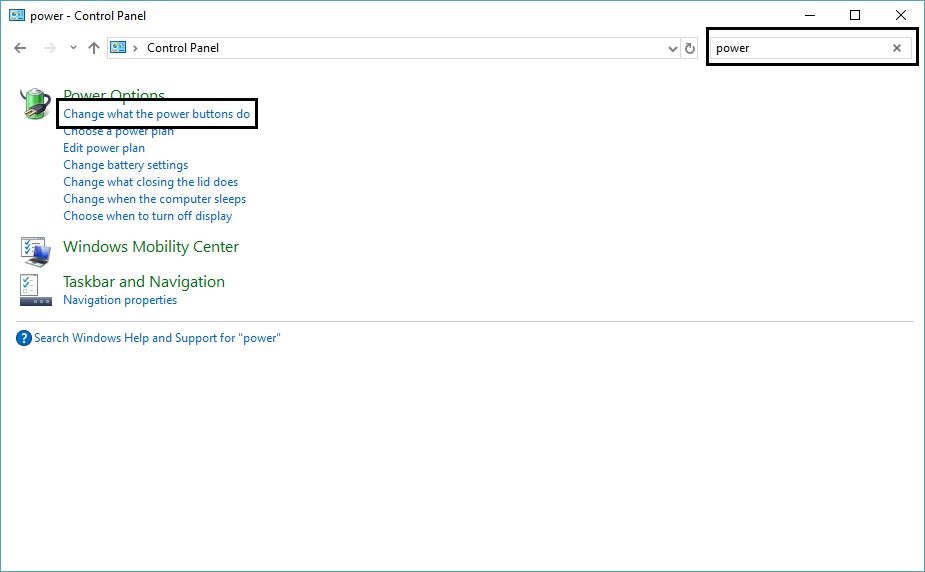925x572 pixels.
Task: Open Choose when to turn off display
Action: 147,216
